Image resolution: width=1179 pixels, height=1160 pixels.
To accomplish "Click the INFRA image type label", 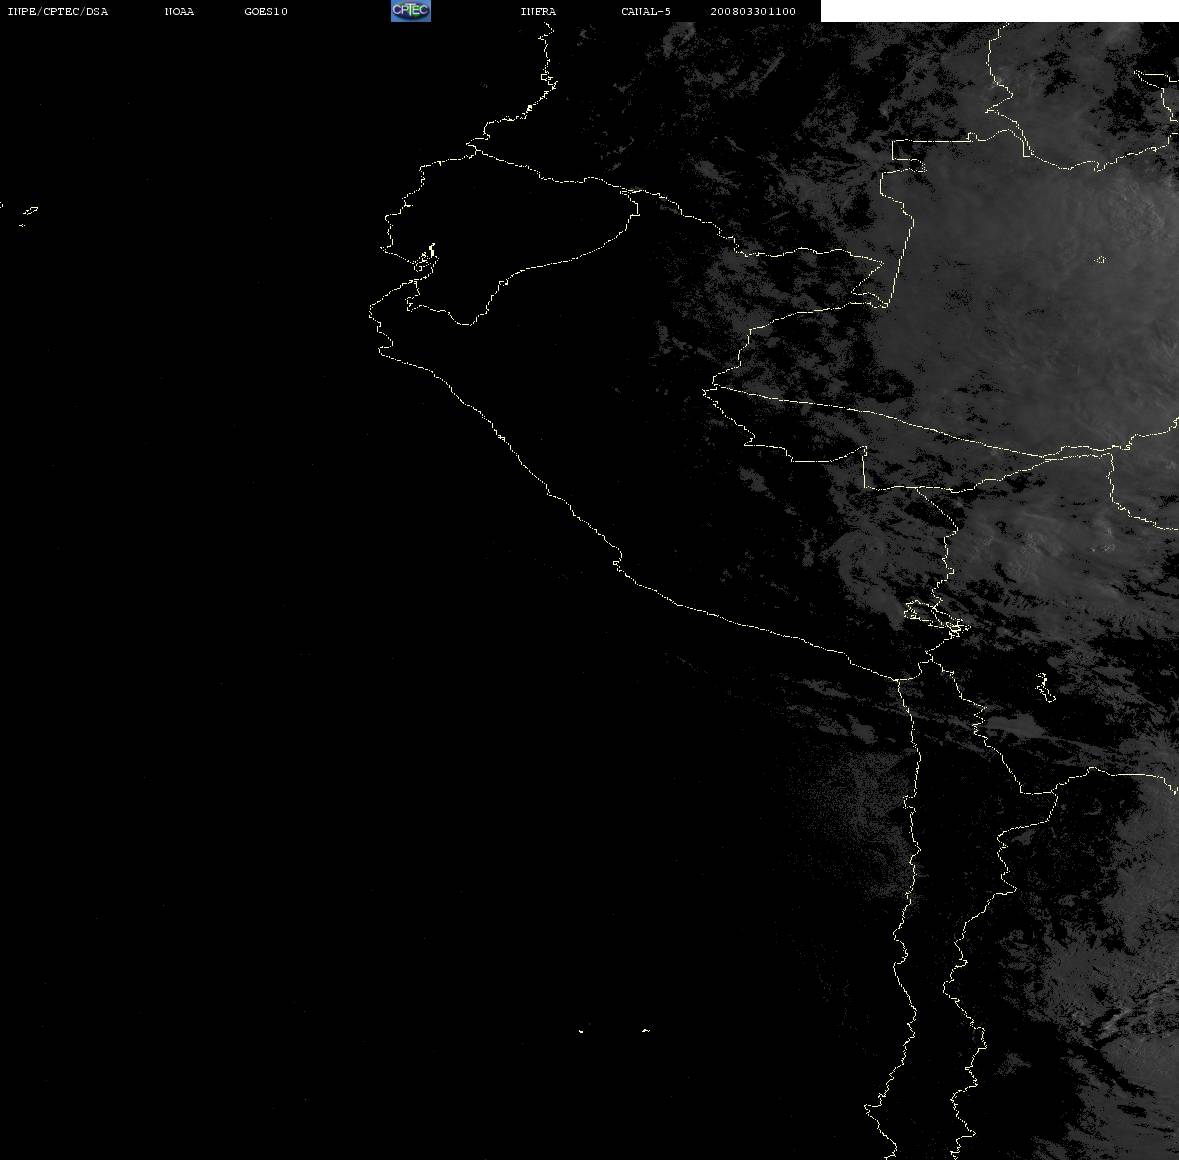I will coord(538,11).
